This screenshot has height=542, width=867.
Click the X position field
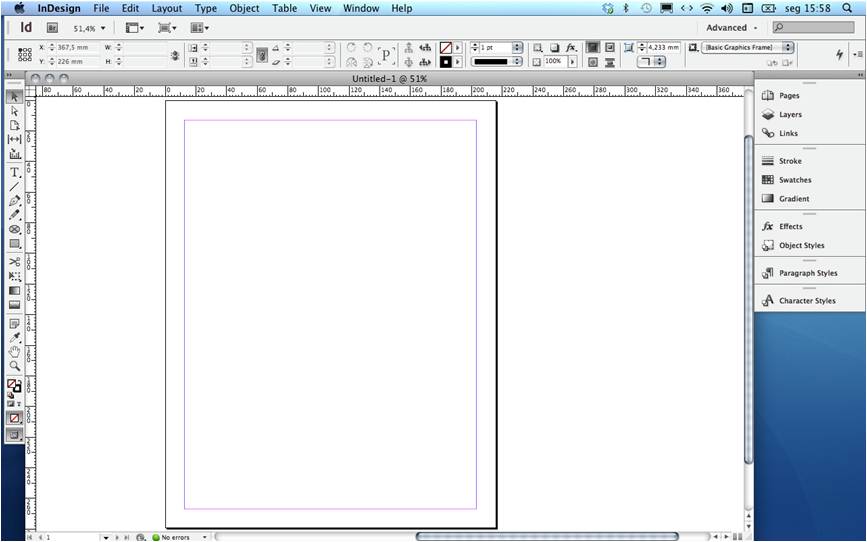coord(77,48)
